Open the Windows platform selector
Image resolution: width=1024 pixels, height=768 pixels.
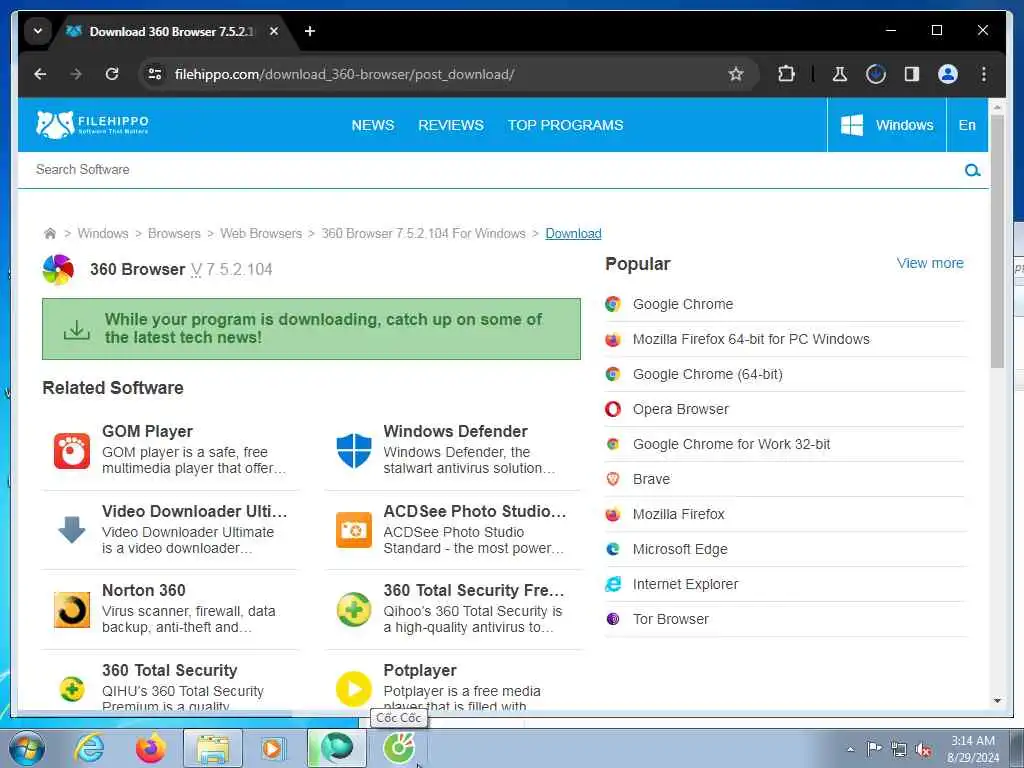click(x=887, y=125)
